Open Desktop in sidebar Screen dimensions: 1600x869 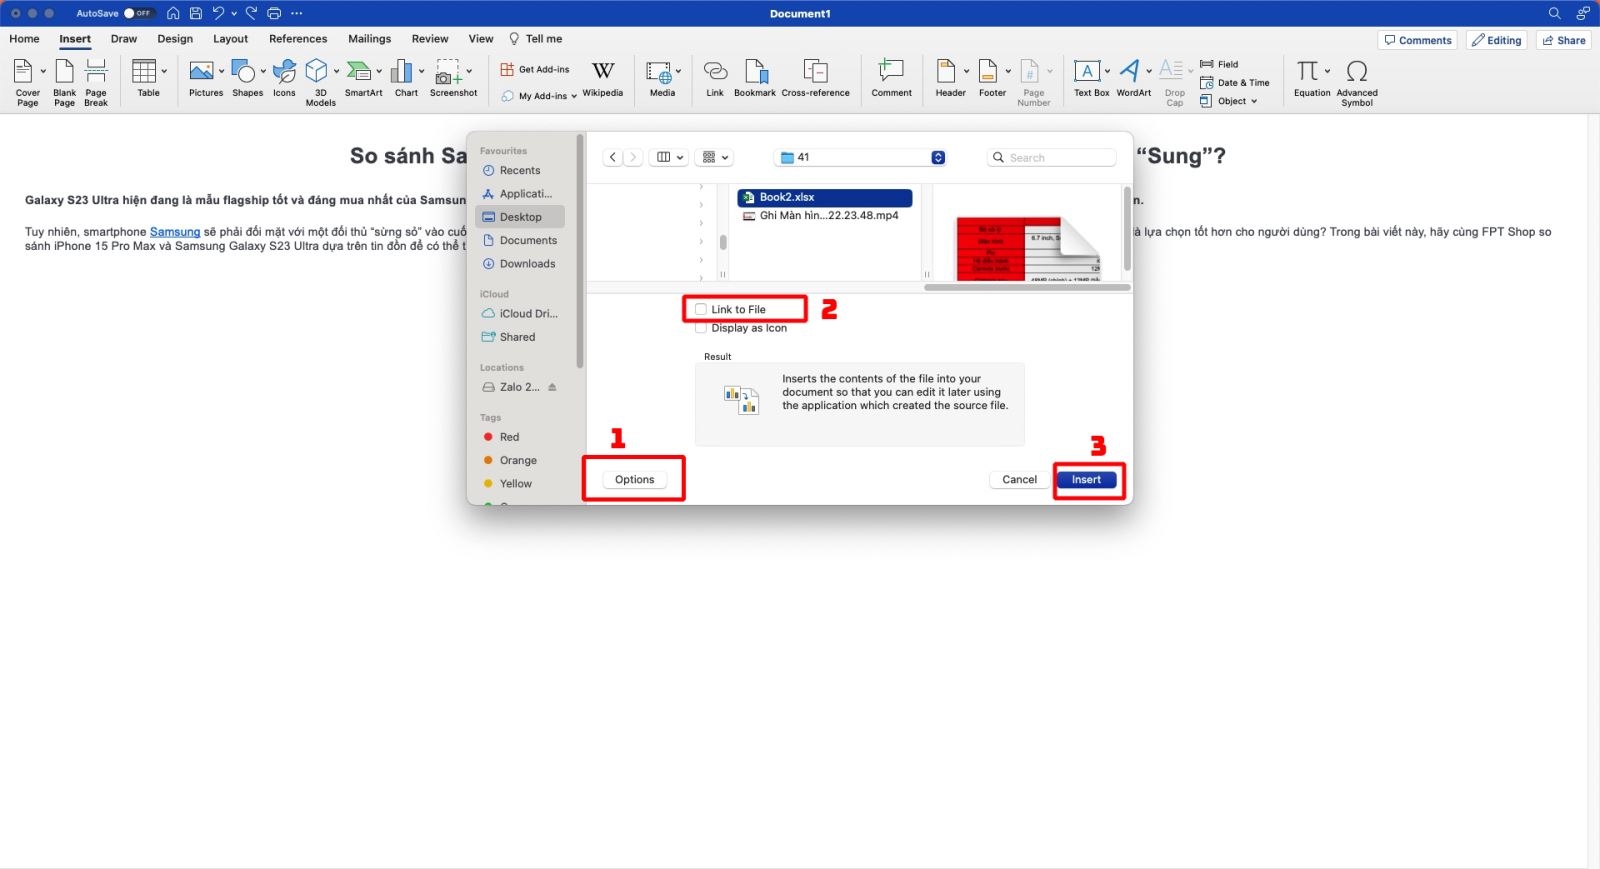[x=521, y=217]
